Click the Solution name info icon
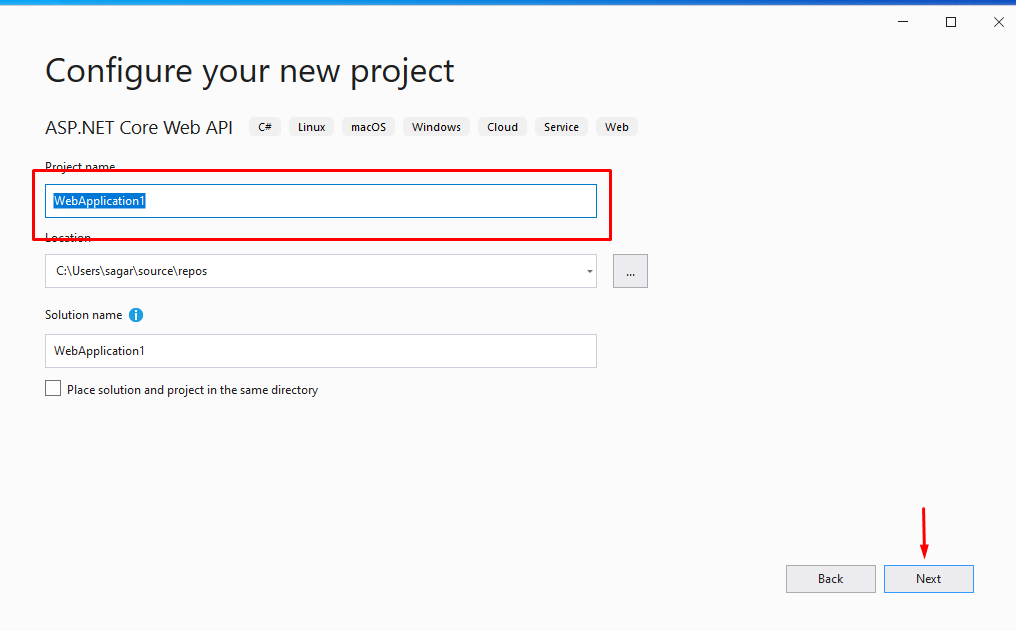The width and height of the screenshot is (1016, 631). click(x=136, y=315)
